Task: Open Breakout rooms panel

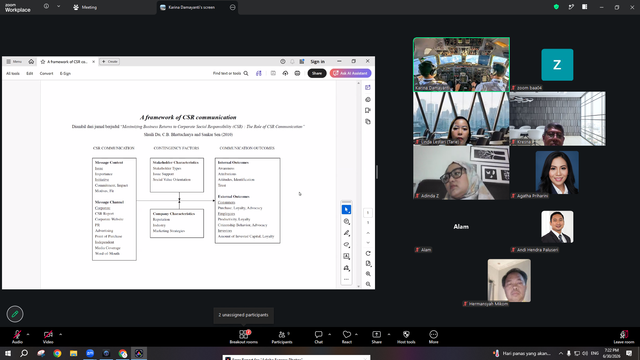Action: tap(244, 337)
